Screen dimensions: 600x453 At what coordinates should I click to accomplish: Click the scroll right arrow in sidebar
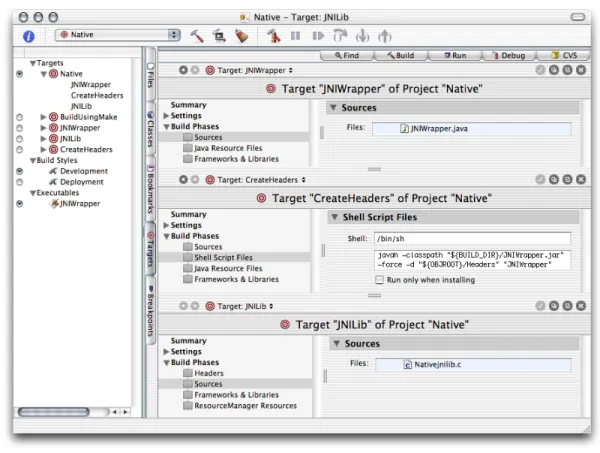[x=126, y=412]
